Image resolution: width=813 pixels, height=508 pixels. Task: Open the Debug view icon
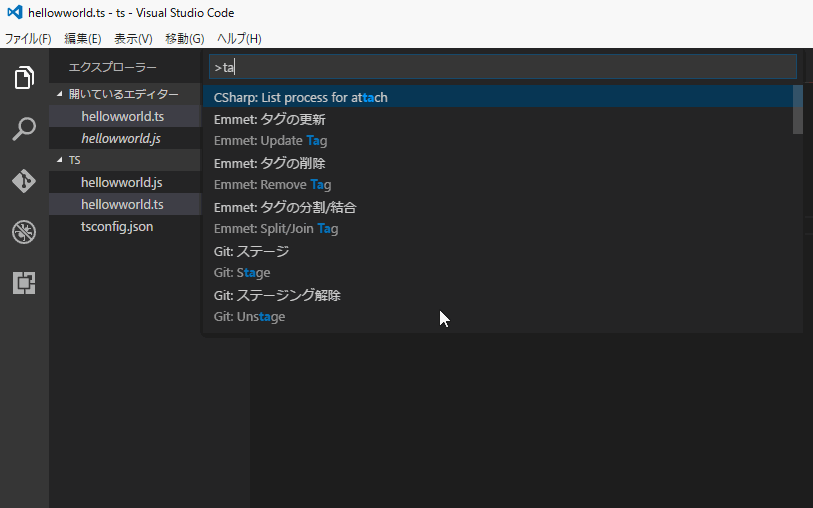(x=24, y=232)
